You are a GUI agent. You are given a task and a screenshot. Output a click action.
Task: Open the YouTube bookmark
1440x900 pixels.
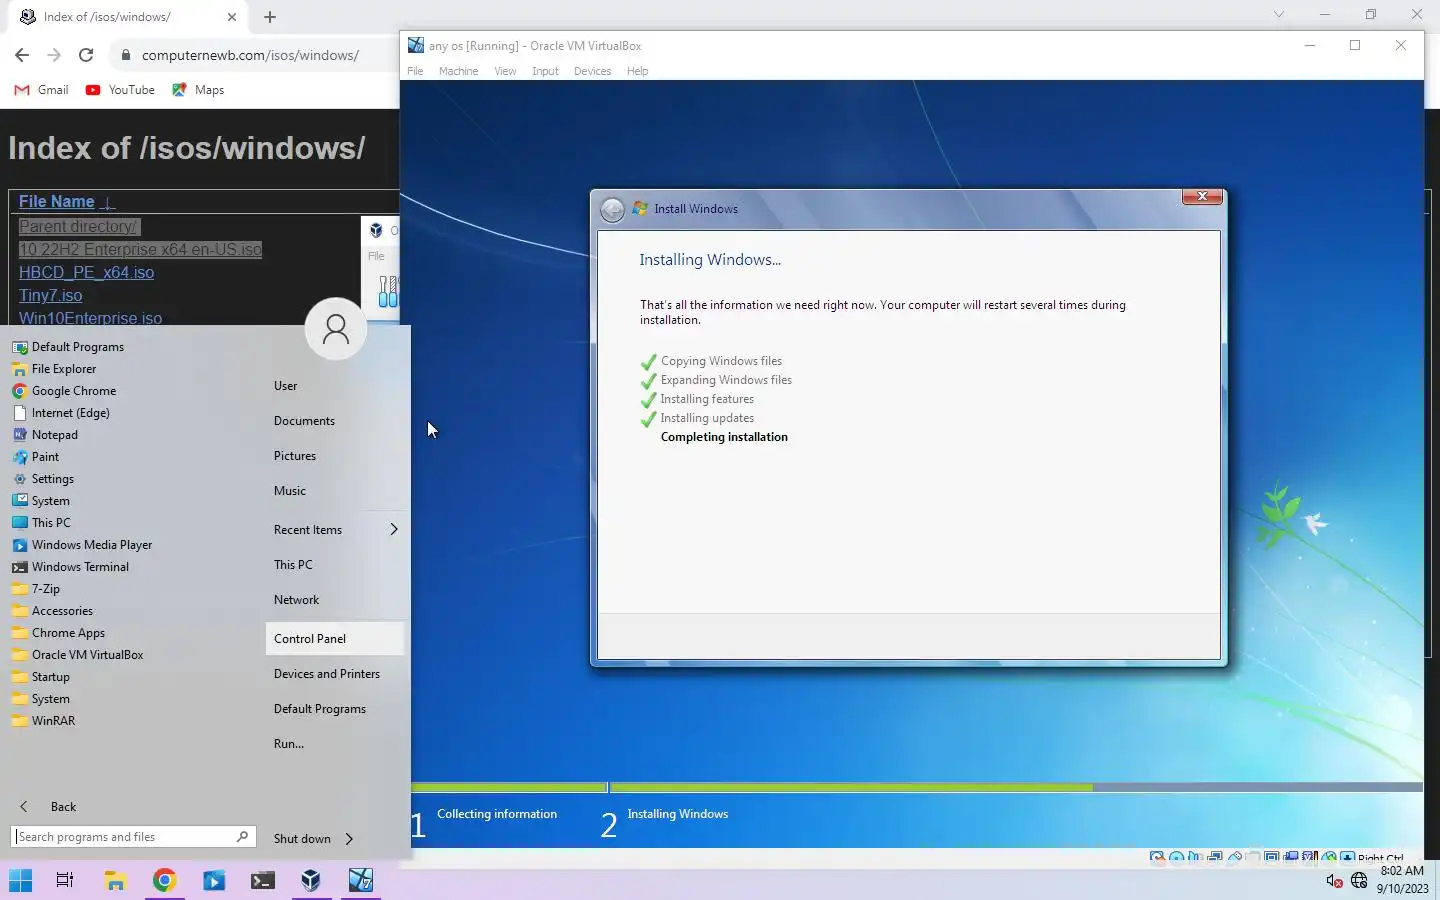click(120, 90)
